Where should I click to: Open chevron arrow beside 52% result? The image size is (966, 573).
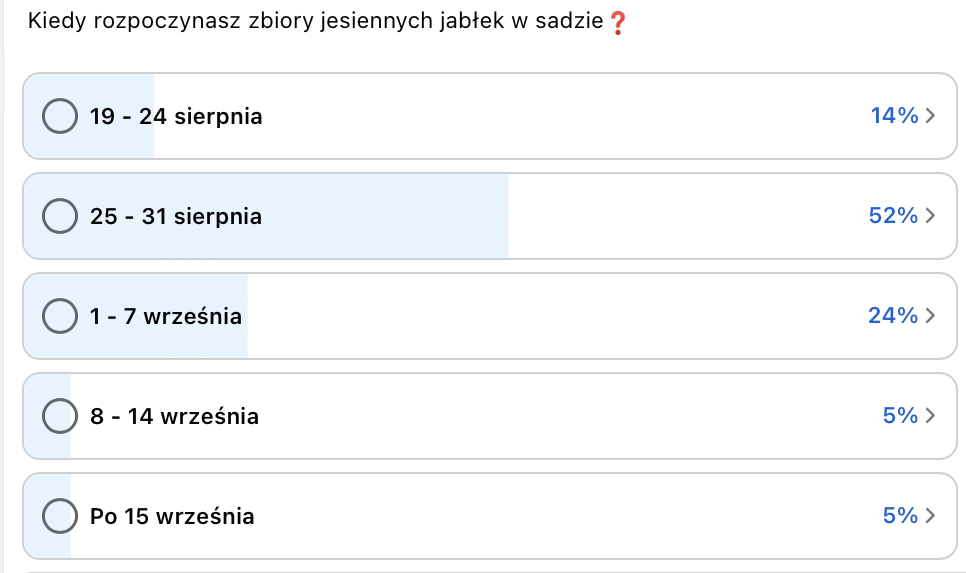[x=930, y=216]
